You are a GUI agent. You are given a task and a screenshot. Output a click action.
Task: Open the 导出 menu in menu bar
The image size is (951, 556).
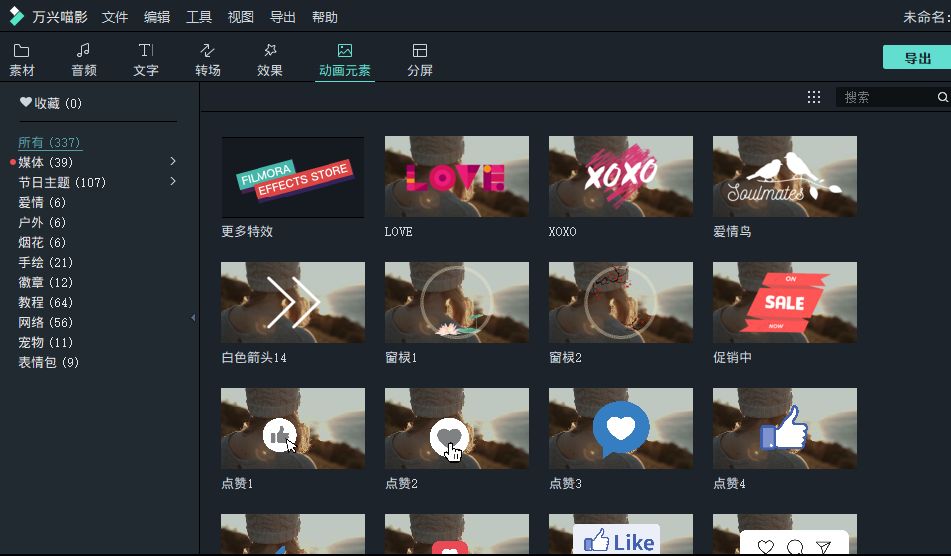pyautogui.click(x=283, y=17)
